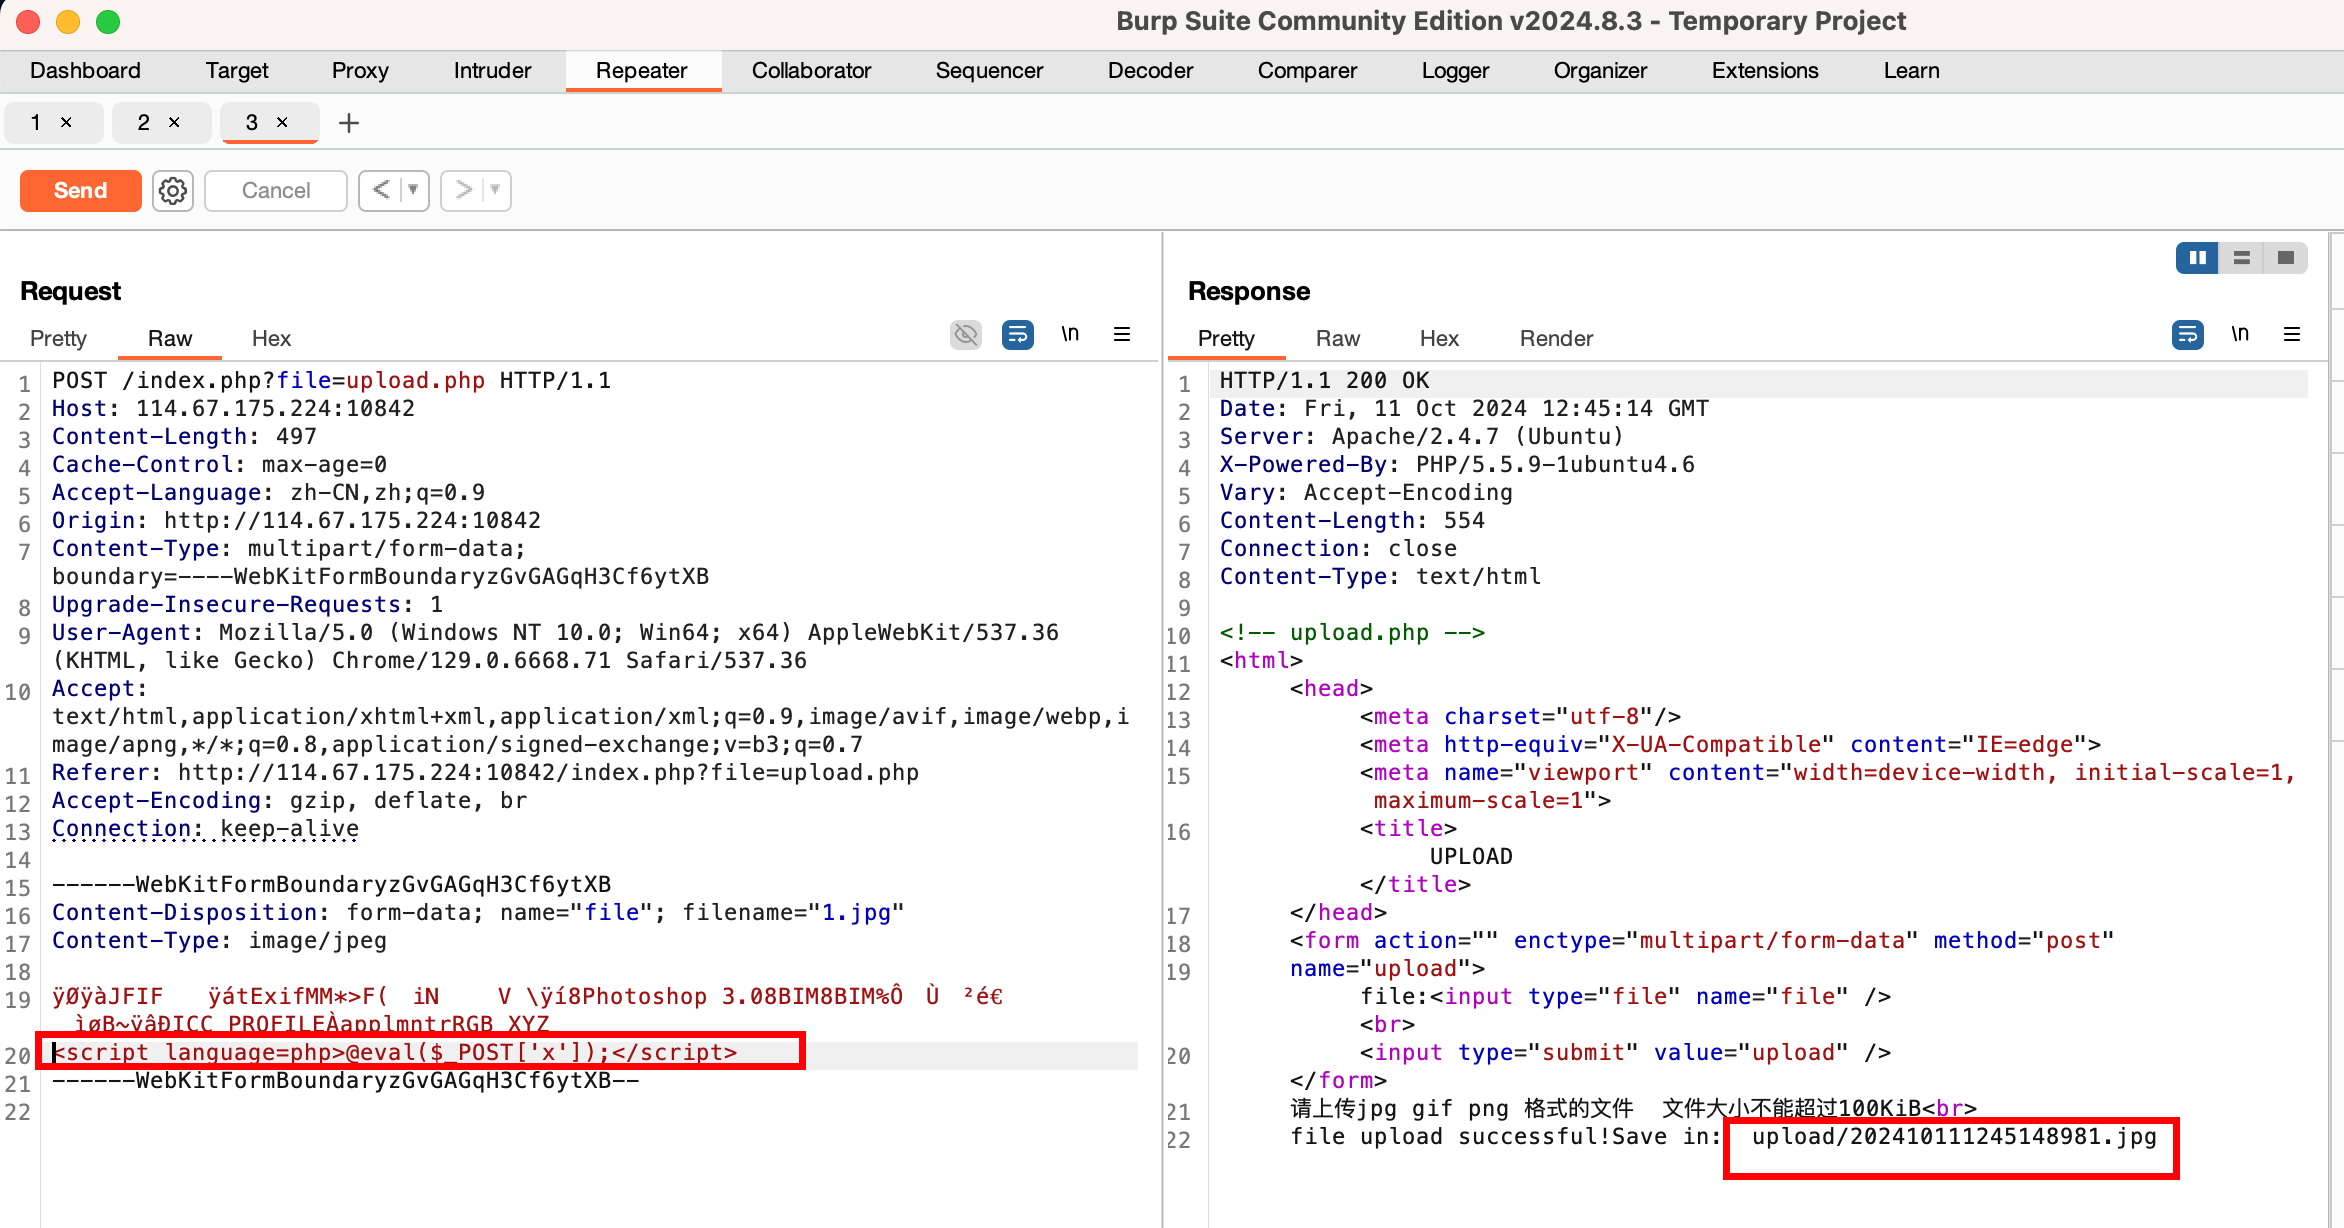Click the HTTP/1.1 200 OK status line
The image size is (2344, 1228).
point(1324,380)
